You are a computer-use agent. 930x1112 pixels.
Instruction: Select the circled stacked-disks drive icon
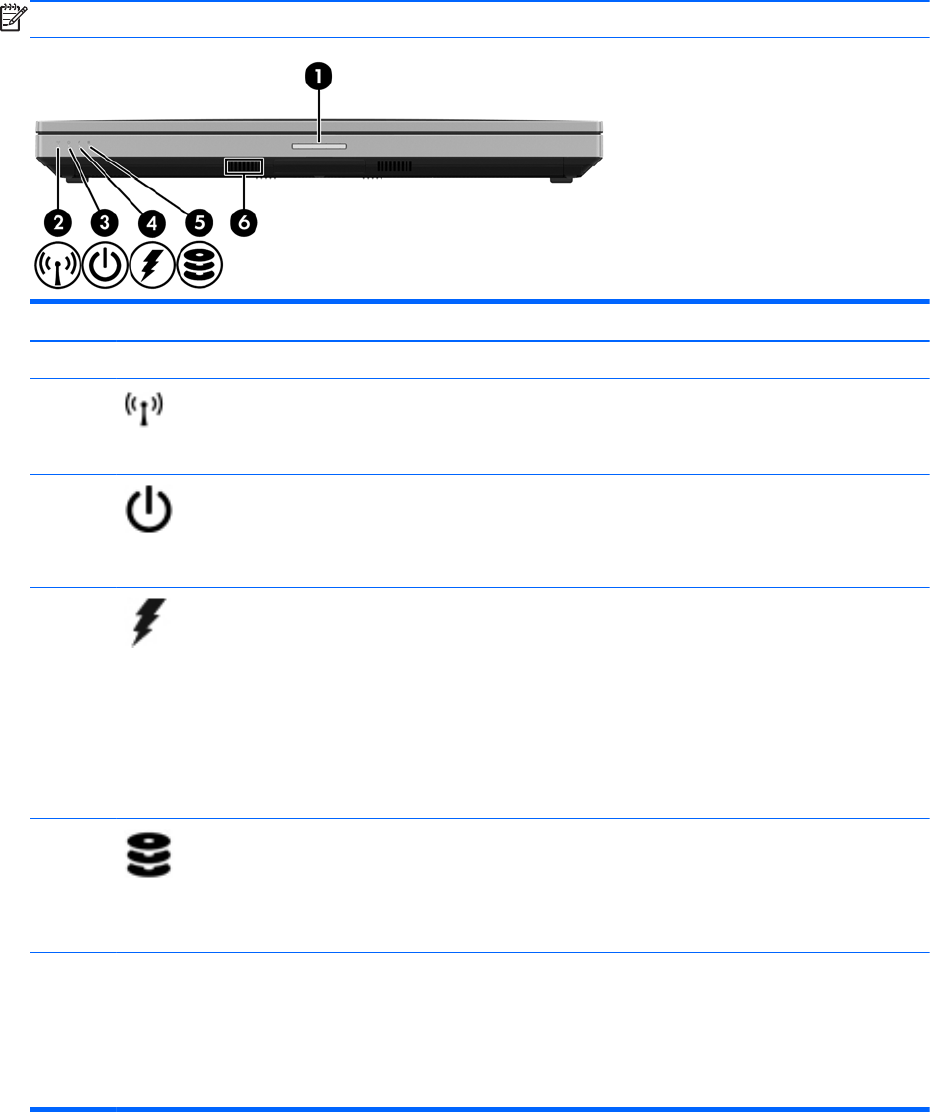point(199,265)
